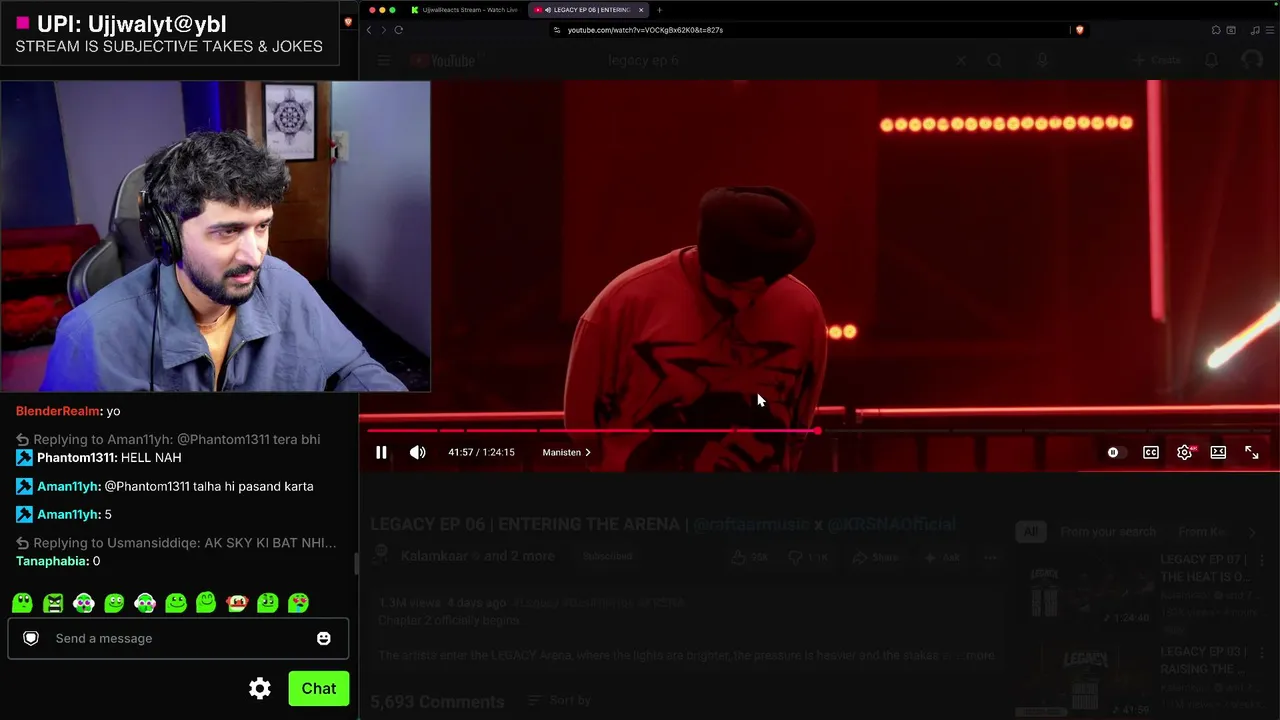Image resolution: width=1280 pixels, height=720 pixels.
Task: Open the YouTube account avatar menu
Action: (x=1252, y=61)
